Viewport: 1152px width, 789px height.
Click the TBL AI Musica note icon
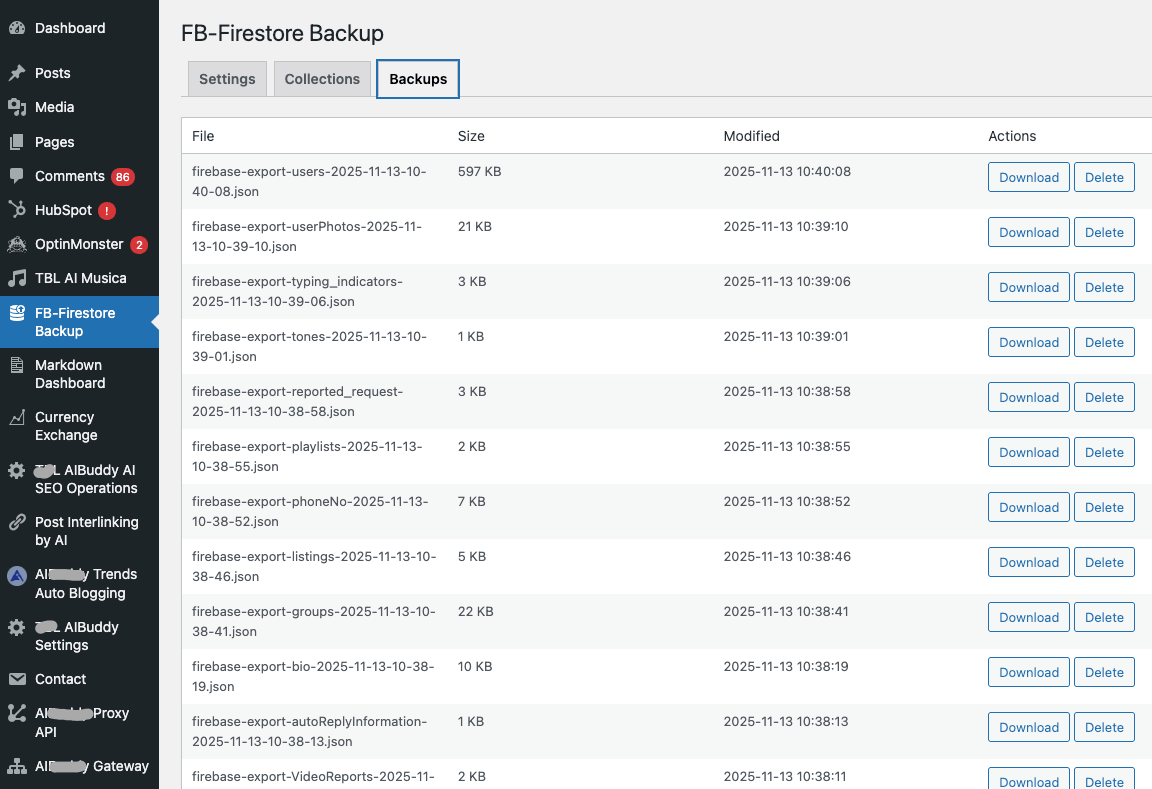click(x=17, y=278)
